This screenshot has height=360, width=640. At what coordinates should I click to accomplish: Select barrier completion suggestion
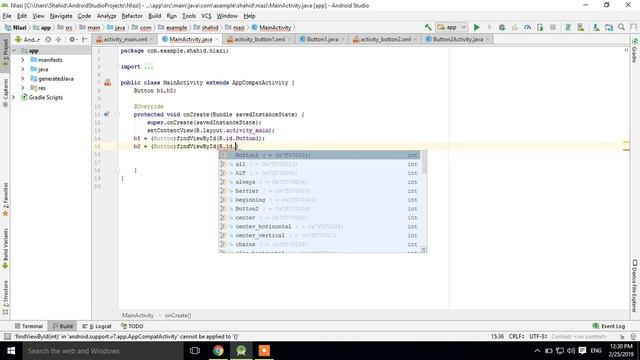320,191
